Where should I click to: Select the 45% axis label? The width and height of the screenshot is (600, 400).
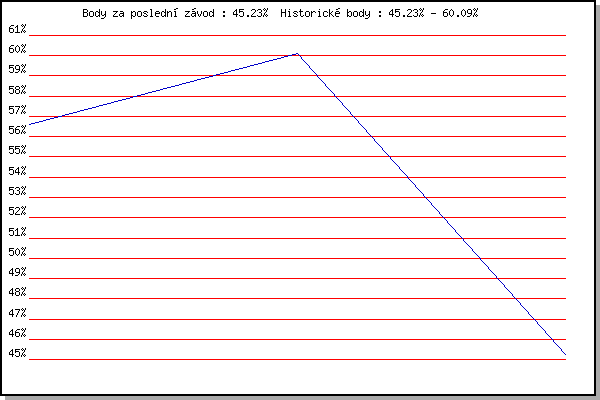click(17, 353)
